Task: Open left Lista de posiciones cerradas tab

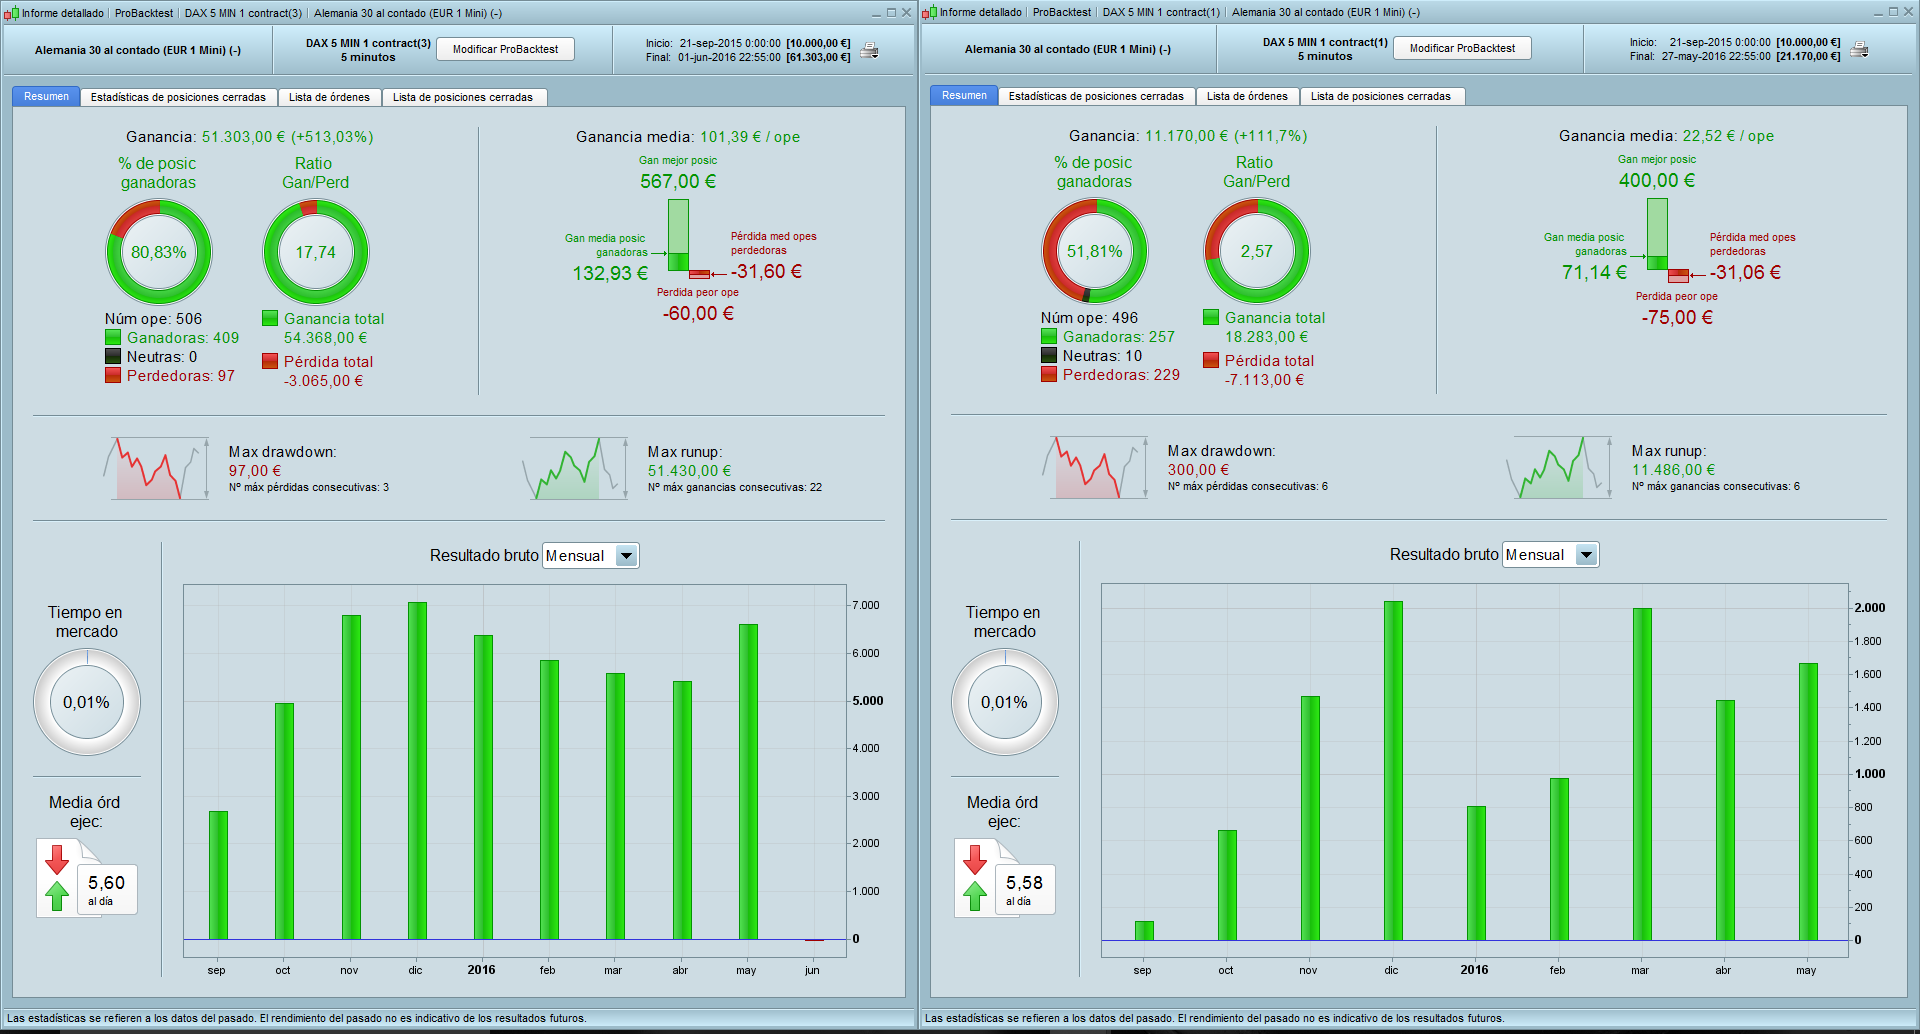Action: pos(463,97)
